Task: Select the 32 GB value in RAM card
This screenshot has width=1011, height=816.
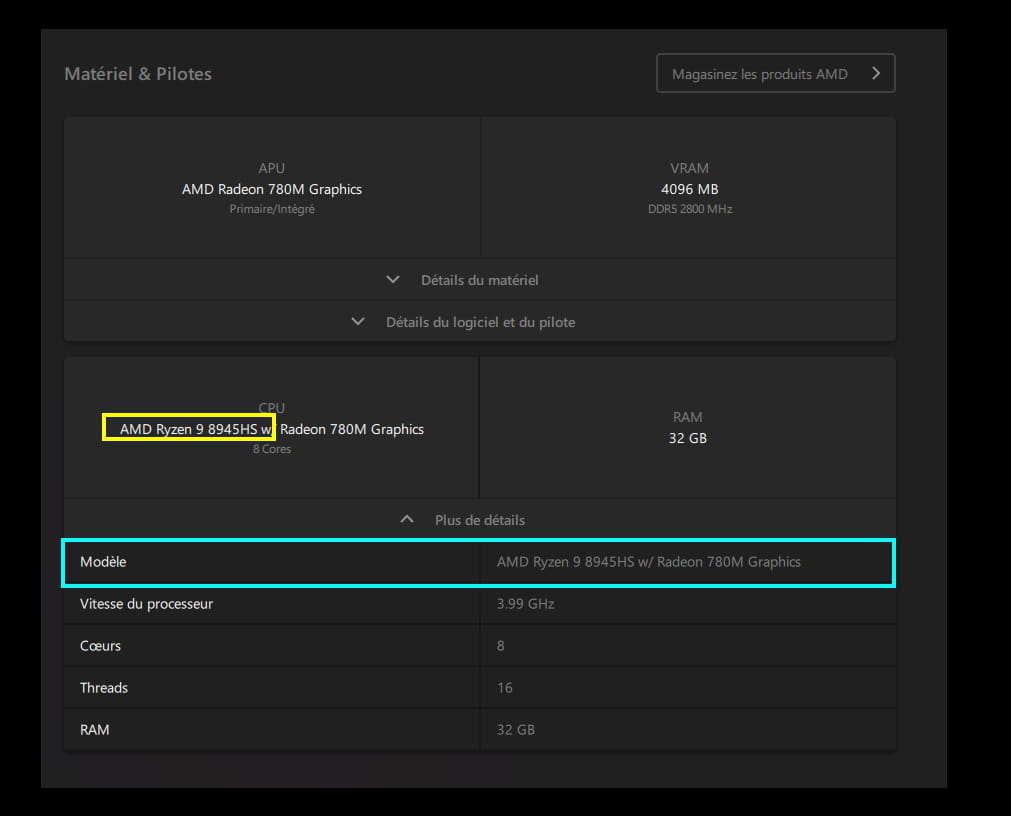Action: click(687, 438)
